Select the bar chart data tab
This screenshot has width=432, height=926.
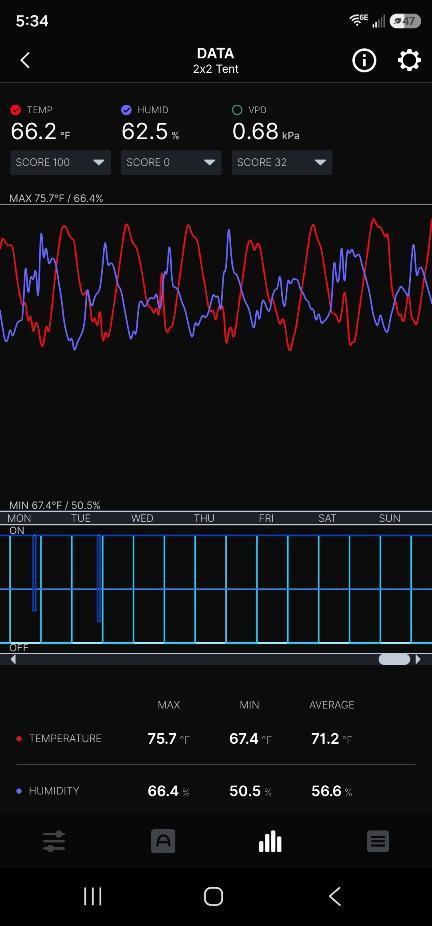(x=270, y=841)
